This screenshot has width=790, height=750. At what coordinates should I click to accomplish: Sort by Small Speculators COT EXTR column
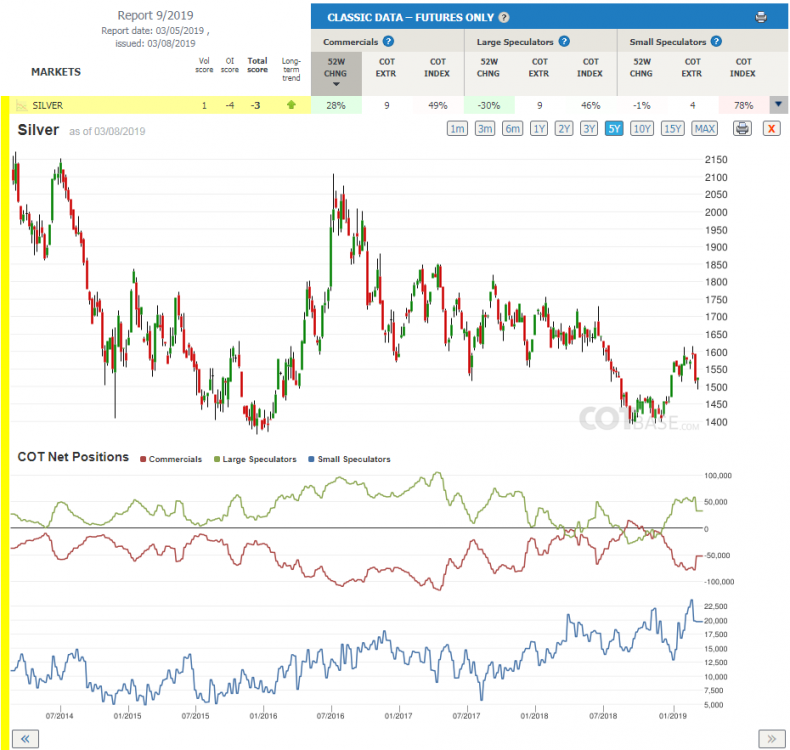click(x=692, y=67)
